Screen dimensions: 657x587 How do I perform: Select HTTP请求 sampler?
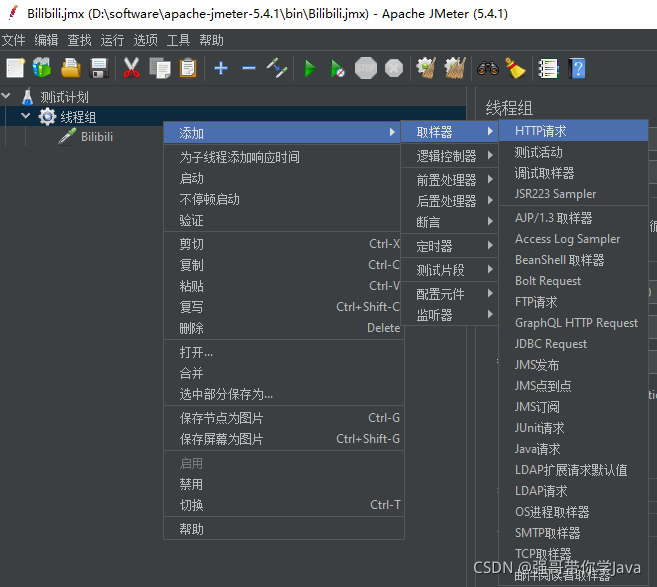tap(574, 131)
